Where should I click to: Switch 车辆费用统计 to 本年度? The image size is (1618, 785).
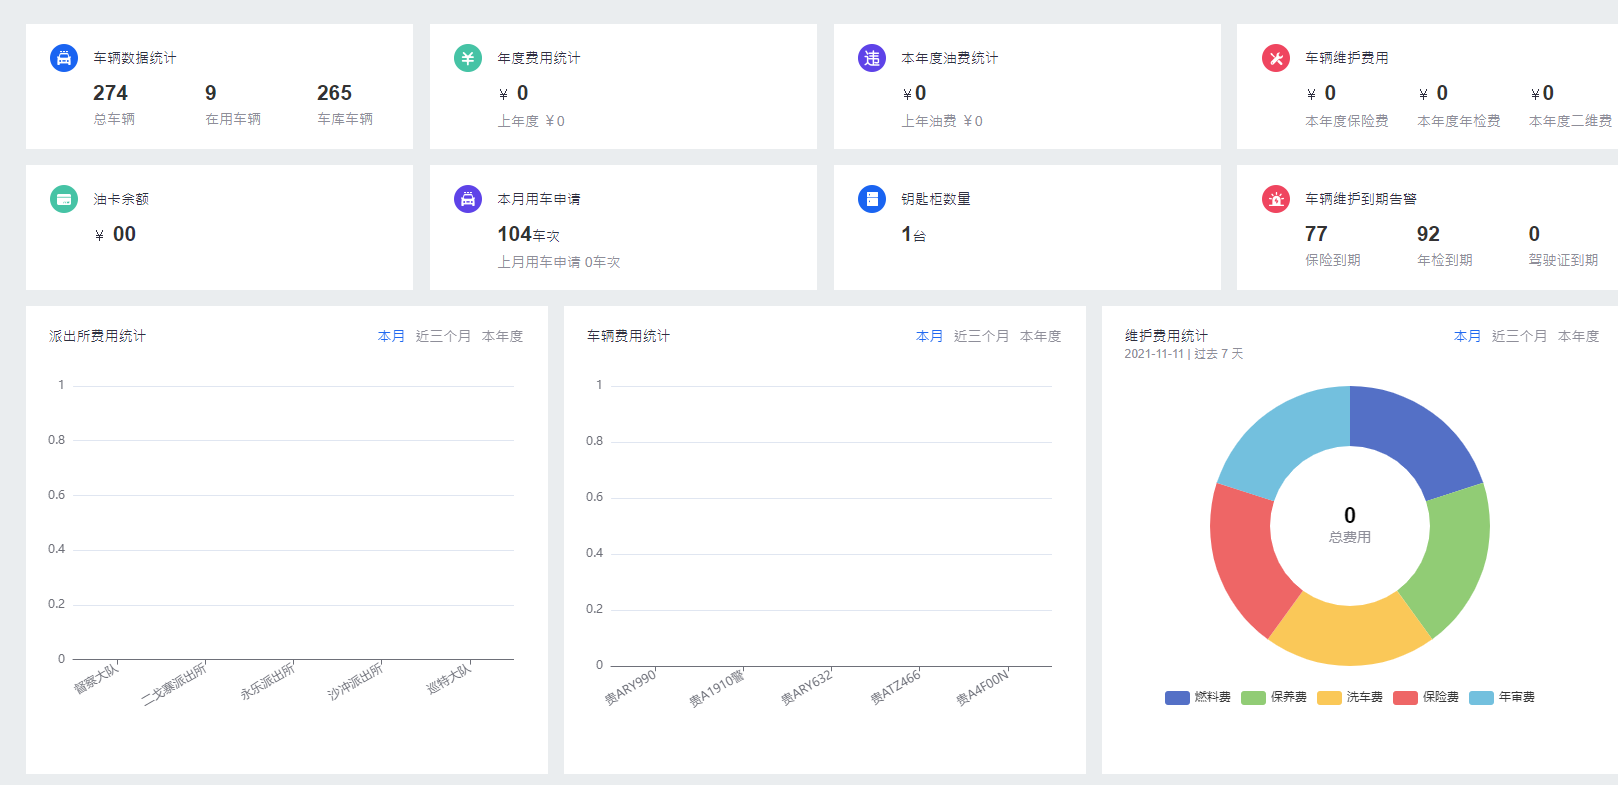(1040, 336)
